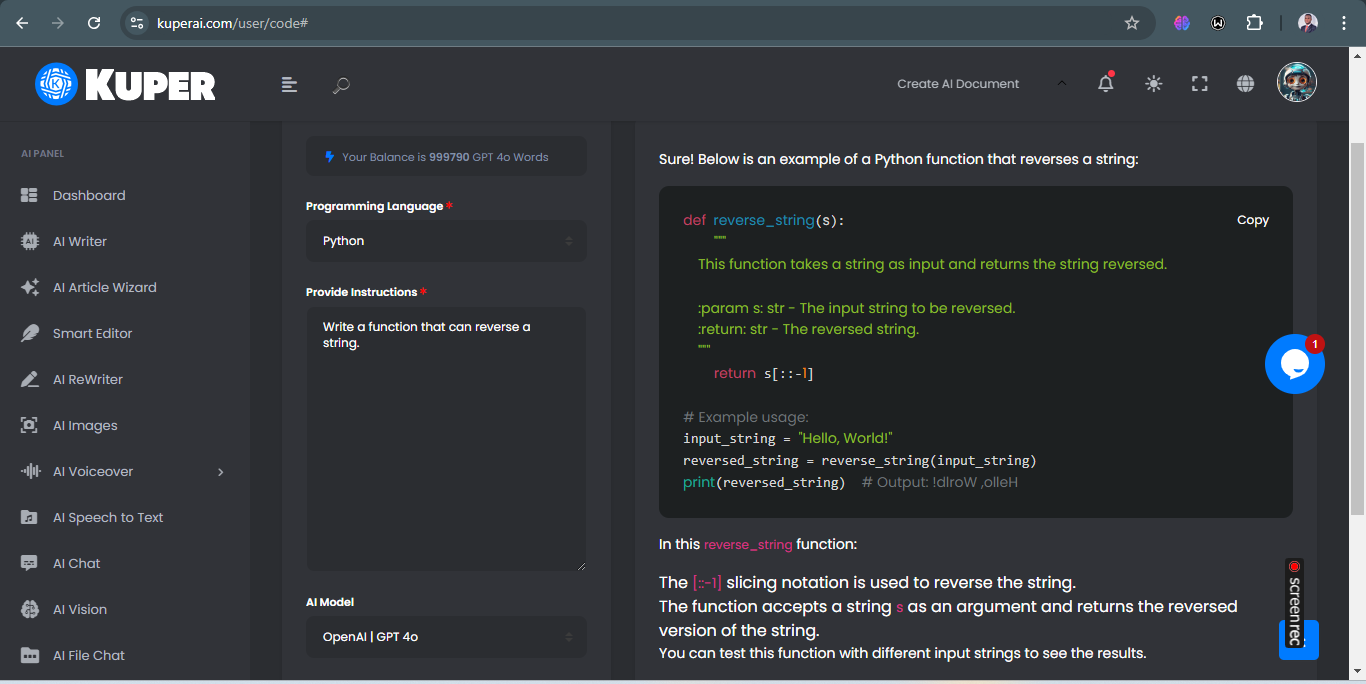Click the Kuper logo
Image resolution: width=1366 pixels, height=684 pixels.
(x=126, y=85)
